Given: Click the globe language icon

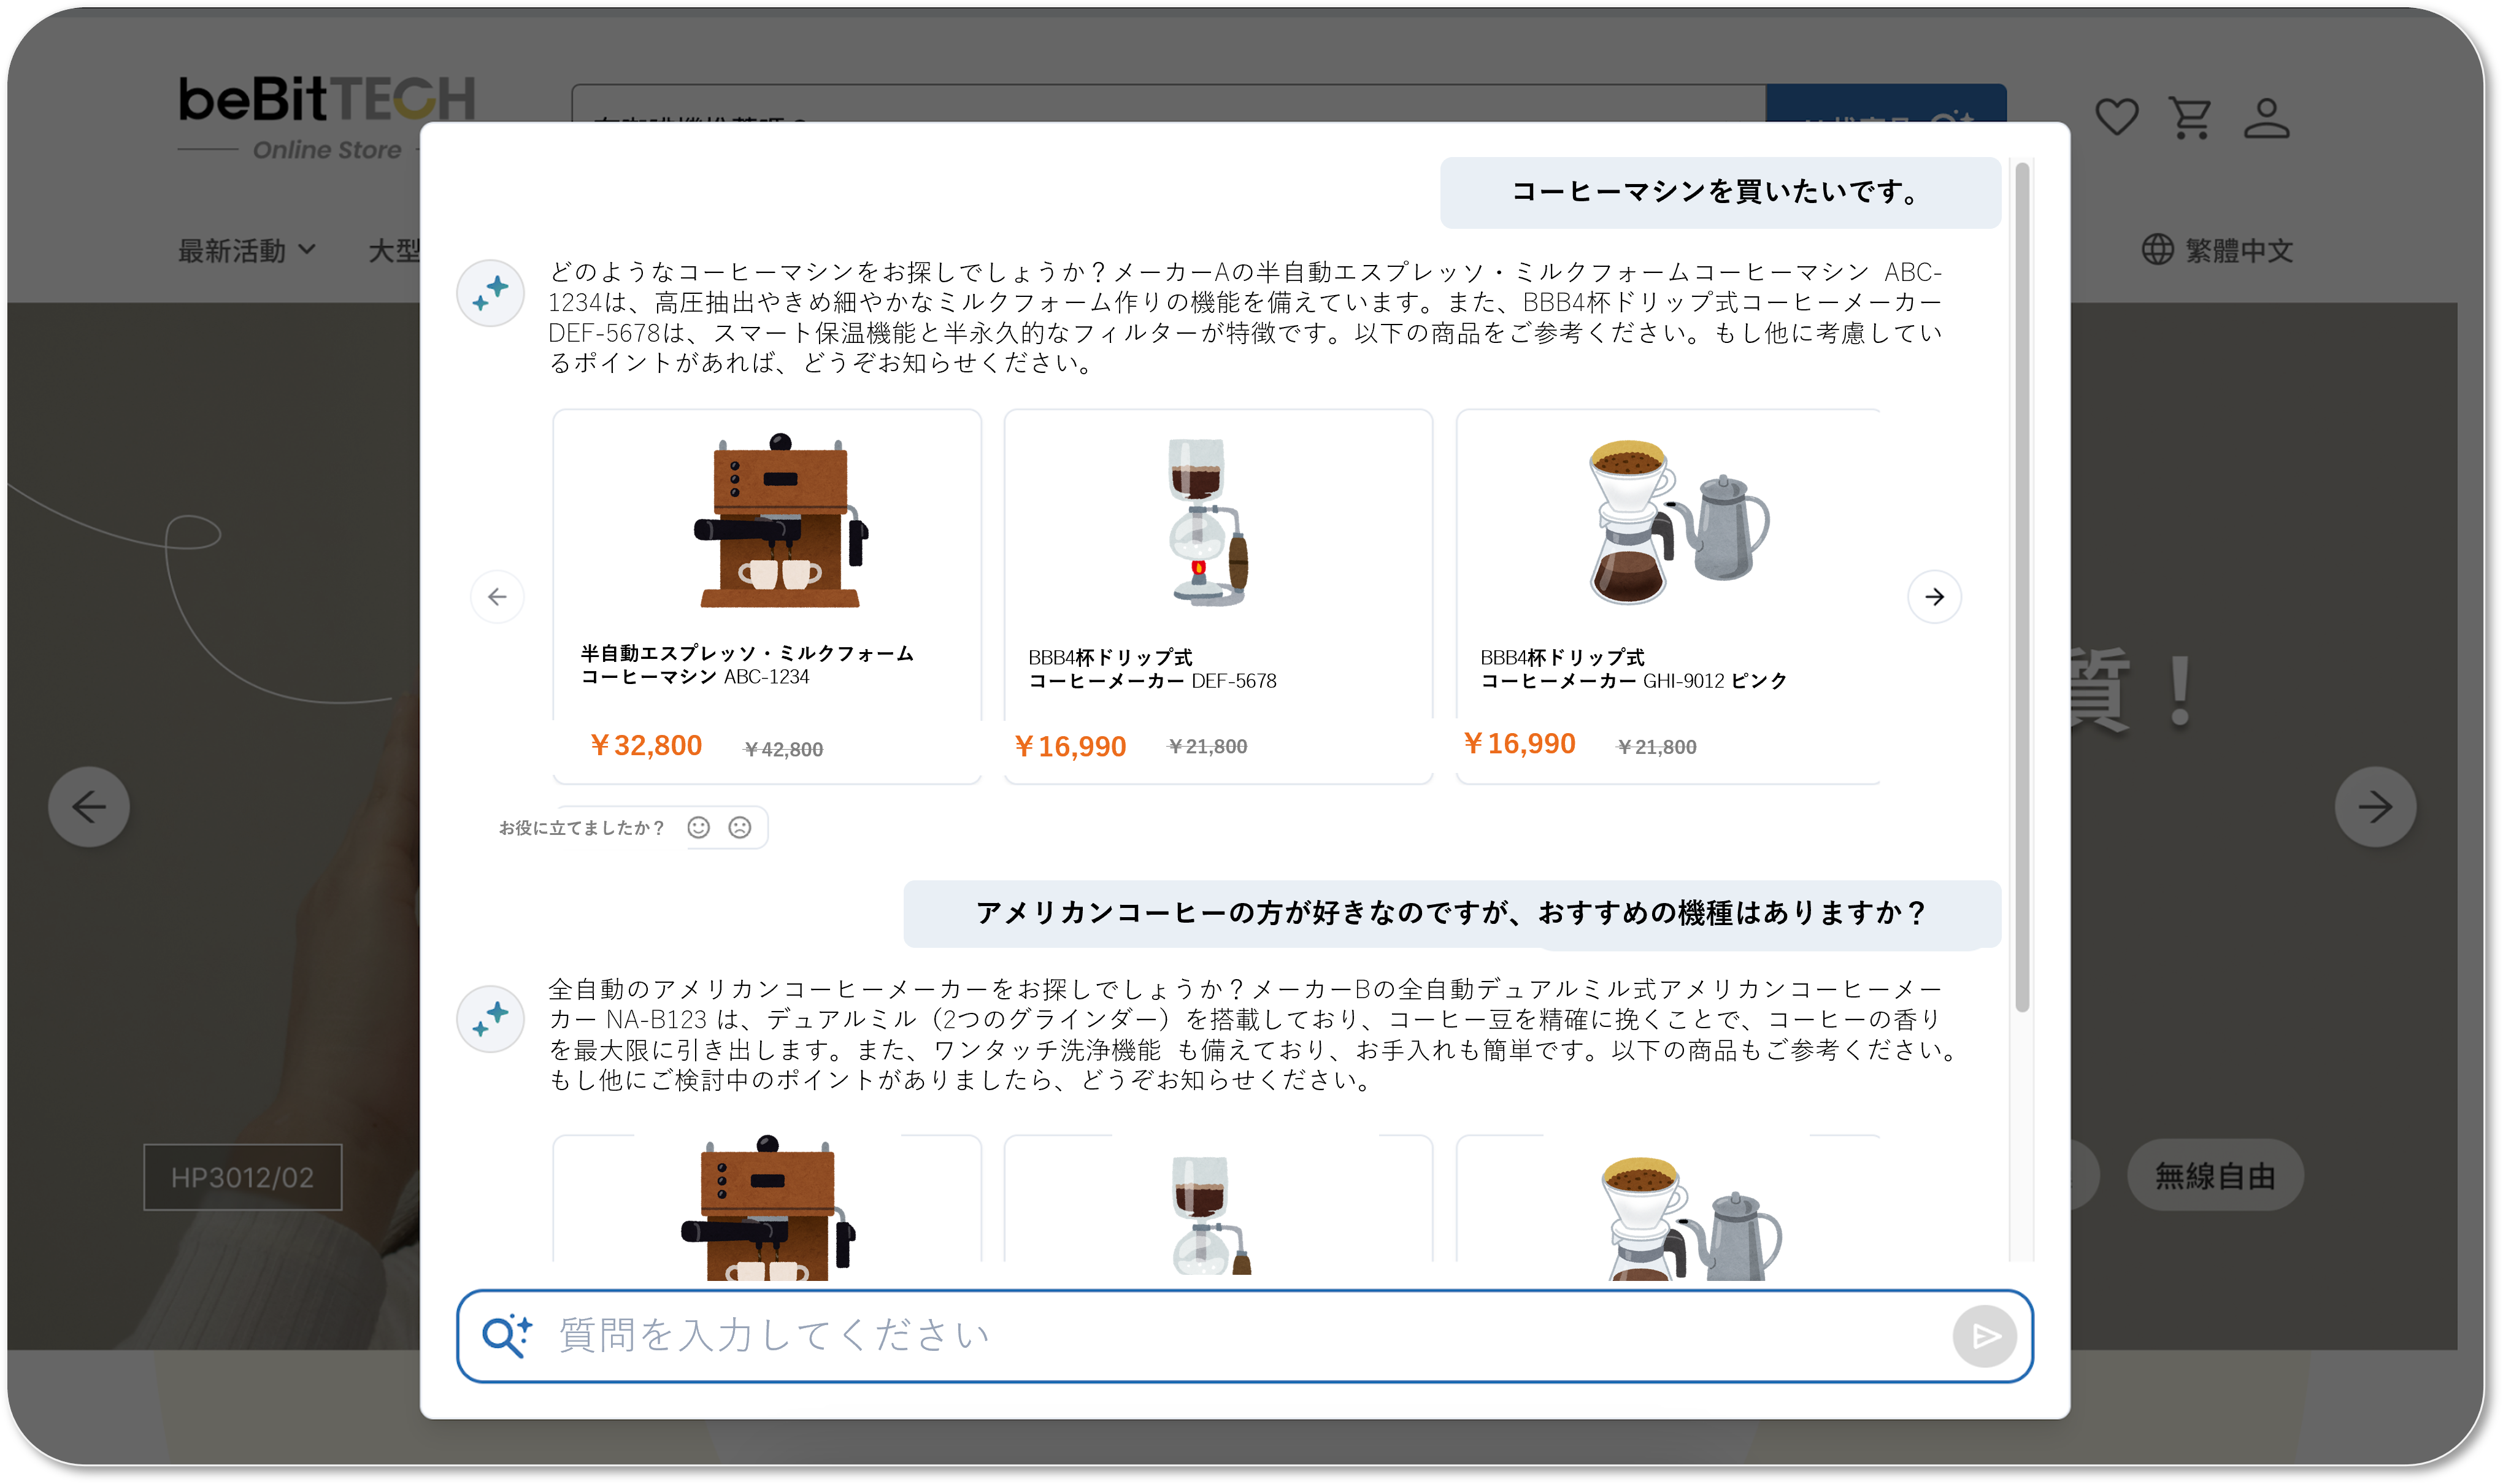Looking at the screenshot, I should point(2157,250).
